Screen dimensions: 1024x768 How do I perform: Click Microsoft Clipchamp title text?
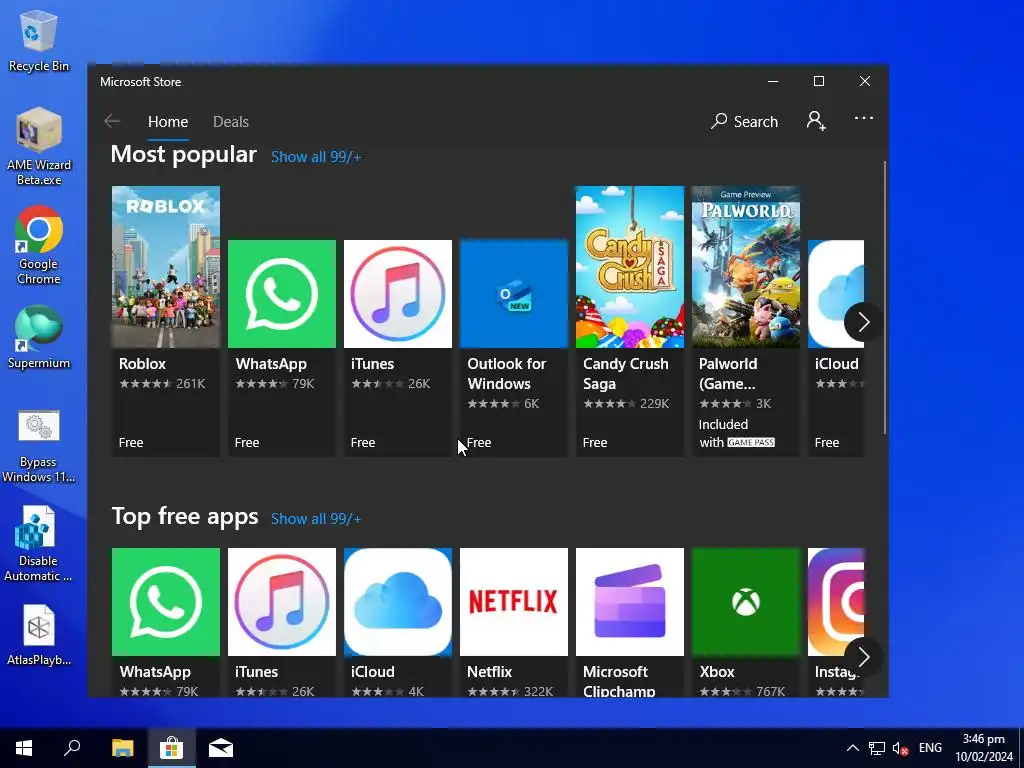tap(618, 680)
